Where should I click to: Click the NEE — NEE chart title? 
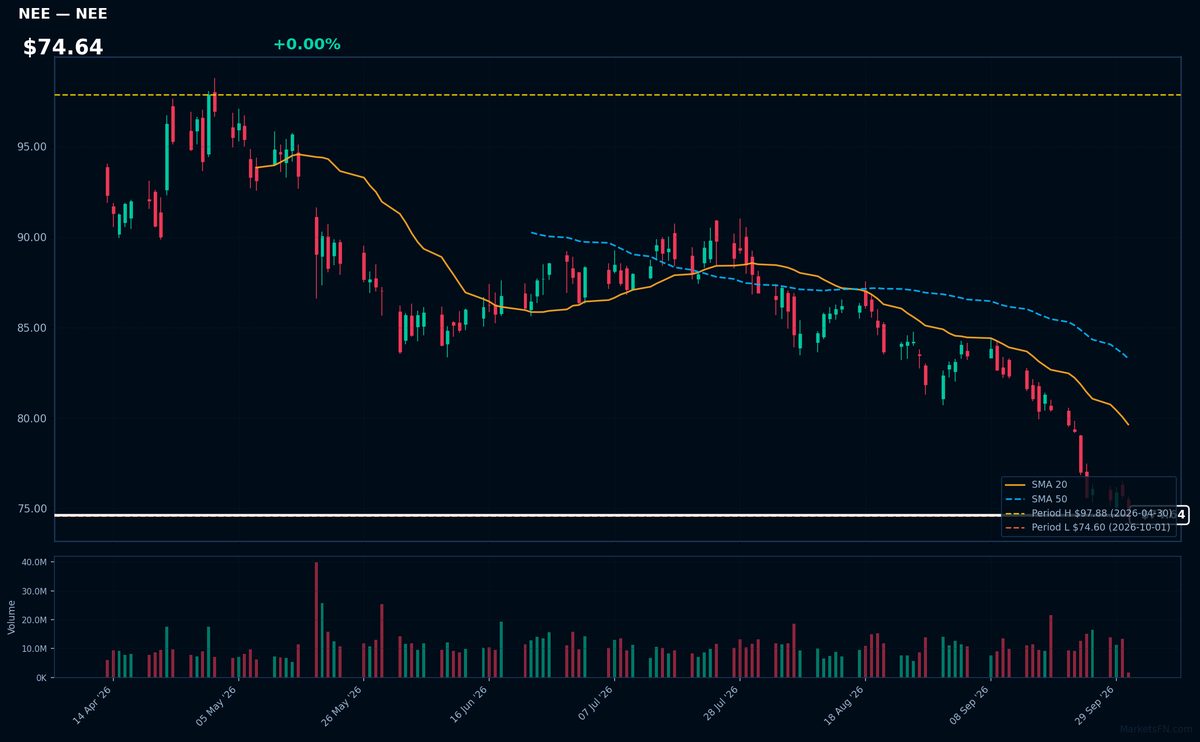tap(63, 14)
